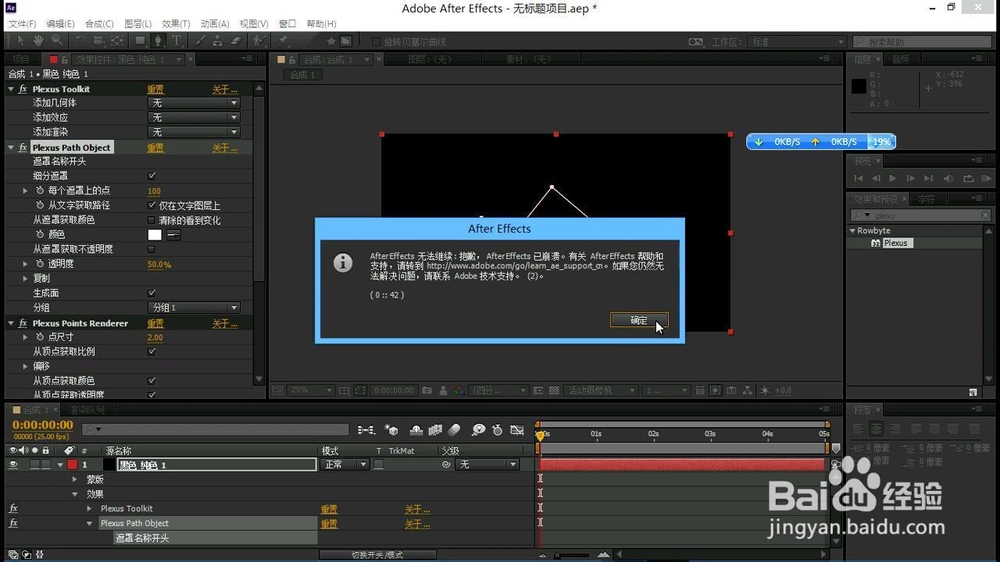Open the parent 无 dropdown in timeline
Viewport: 1000px width, 562px height.
pos(487,465)
